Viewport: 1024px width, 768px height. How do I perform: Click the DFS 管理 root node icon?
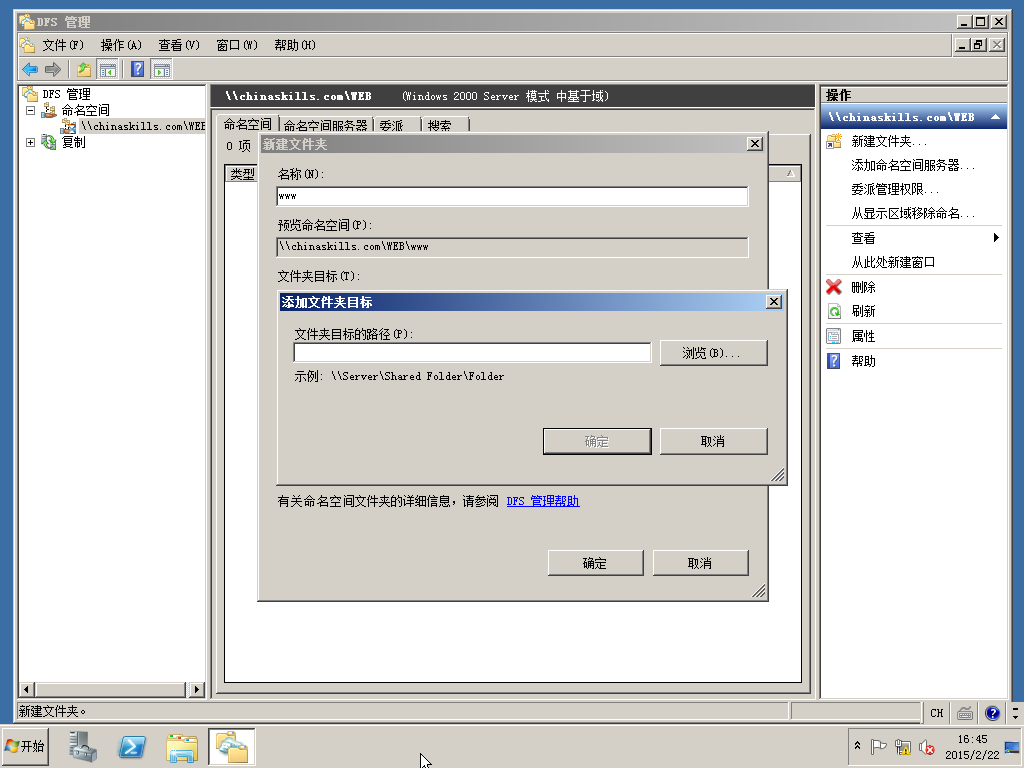[x=30, y=93]
